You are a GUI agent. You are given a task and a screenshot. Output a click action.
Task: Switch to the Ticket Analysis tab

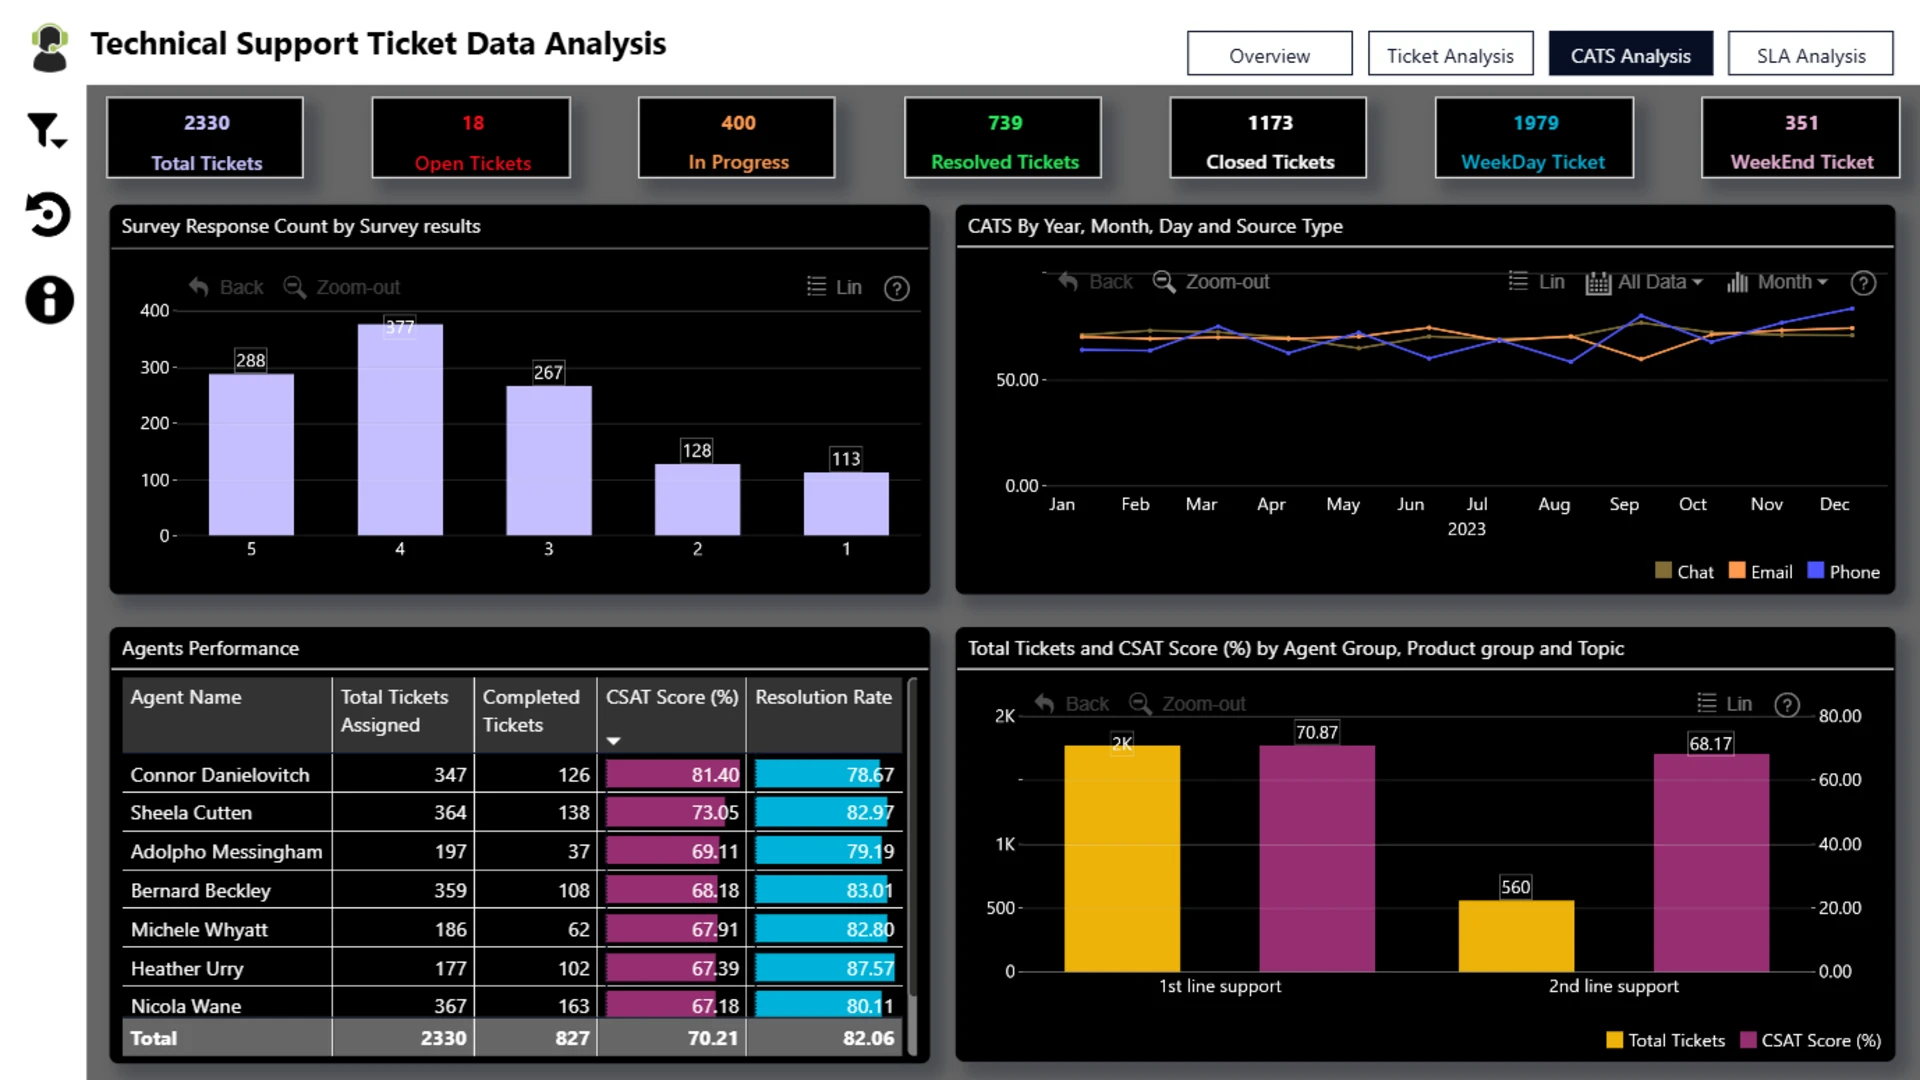pos(1449,56)
